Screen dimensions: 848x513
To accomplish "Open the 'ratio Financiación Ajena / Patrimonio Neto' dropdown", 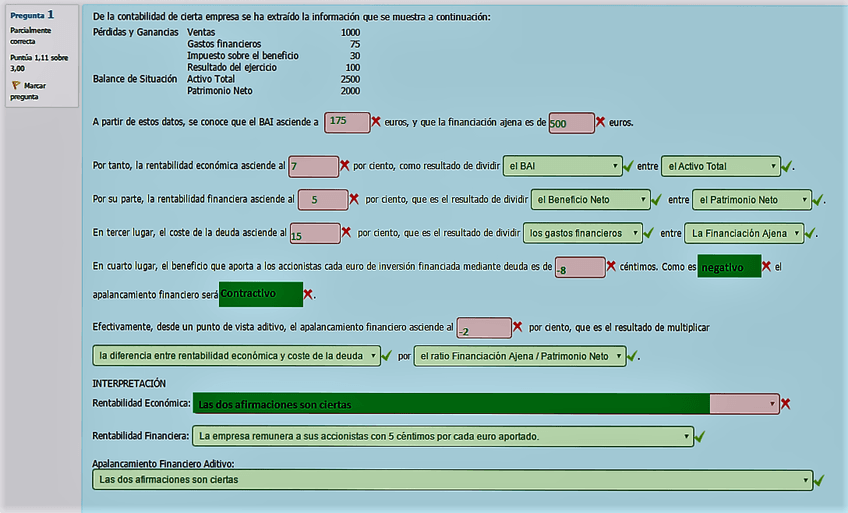I will pos(519,356).
